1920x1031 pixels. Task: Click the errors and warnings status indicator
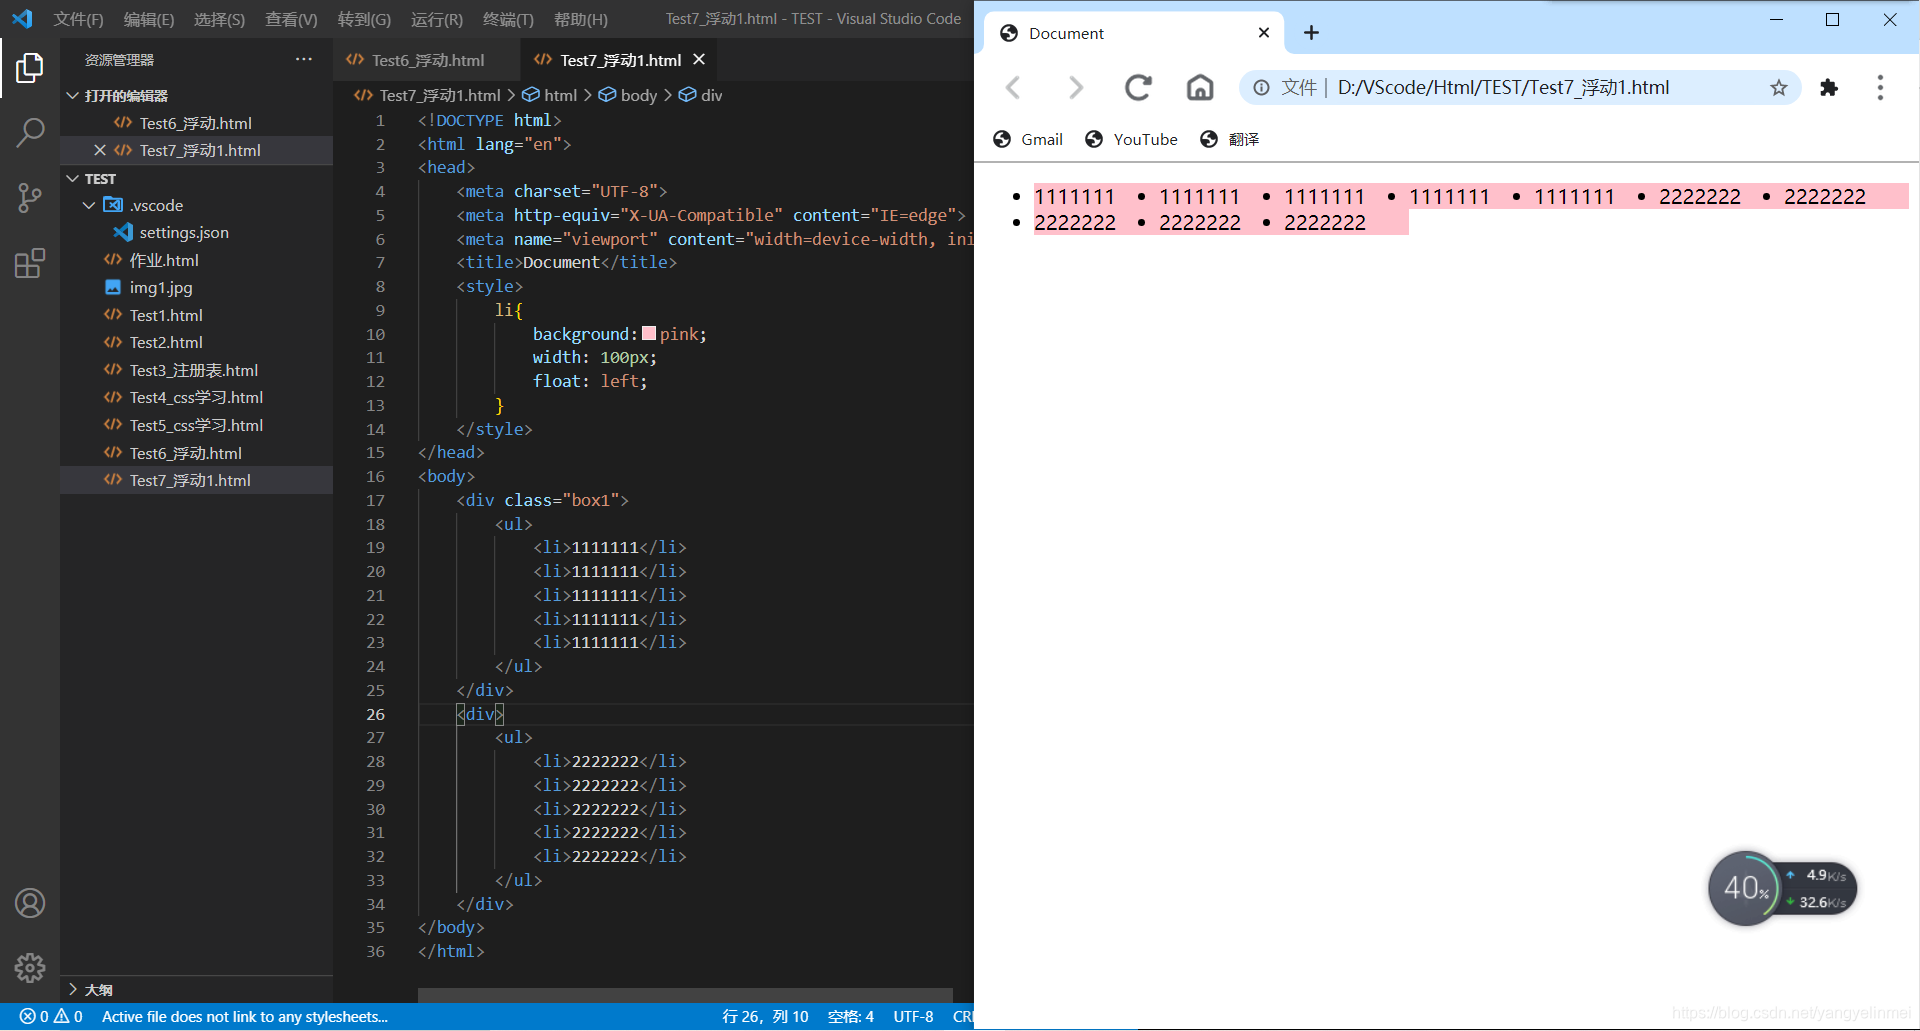pos(51,1016)
